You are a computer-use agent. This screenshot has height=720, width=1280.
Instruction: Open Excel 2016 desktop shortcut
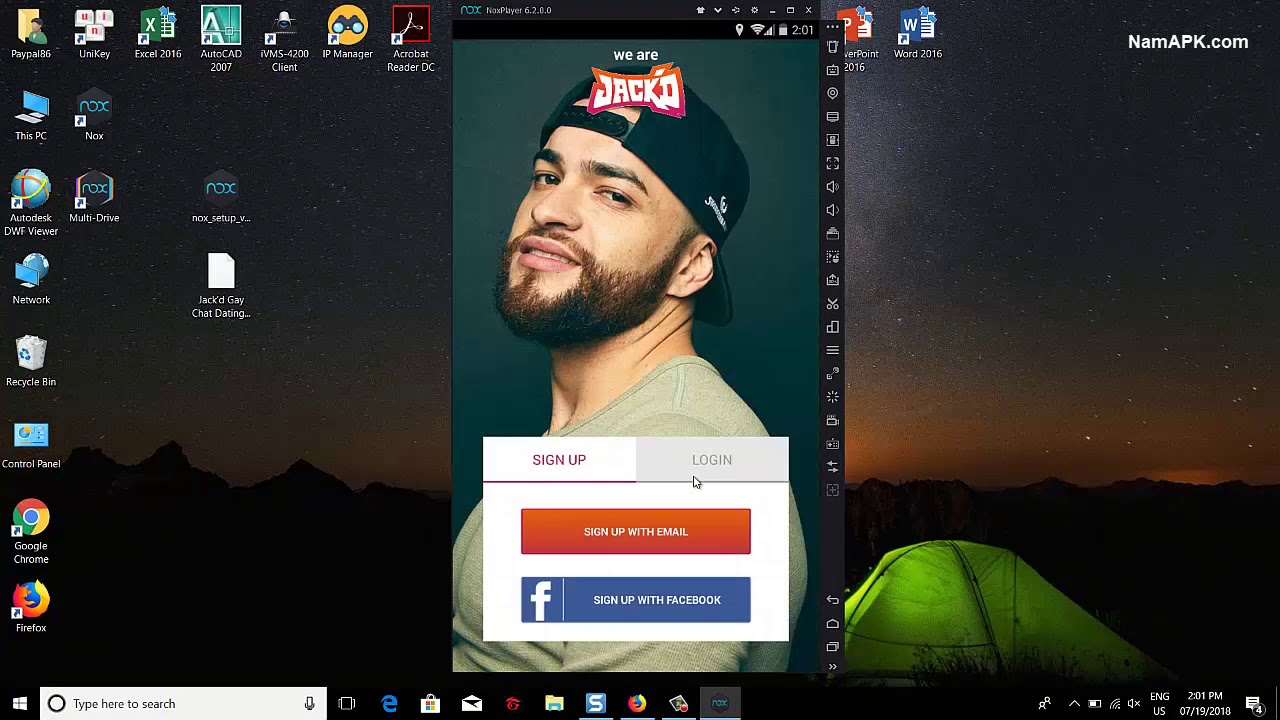(158, 34)
